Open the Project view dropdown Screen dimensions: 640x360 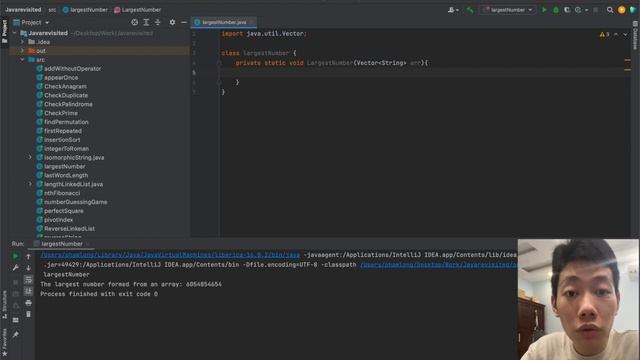(x=31, y=22)
